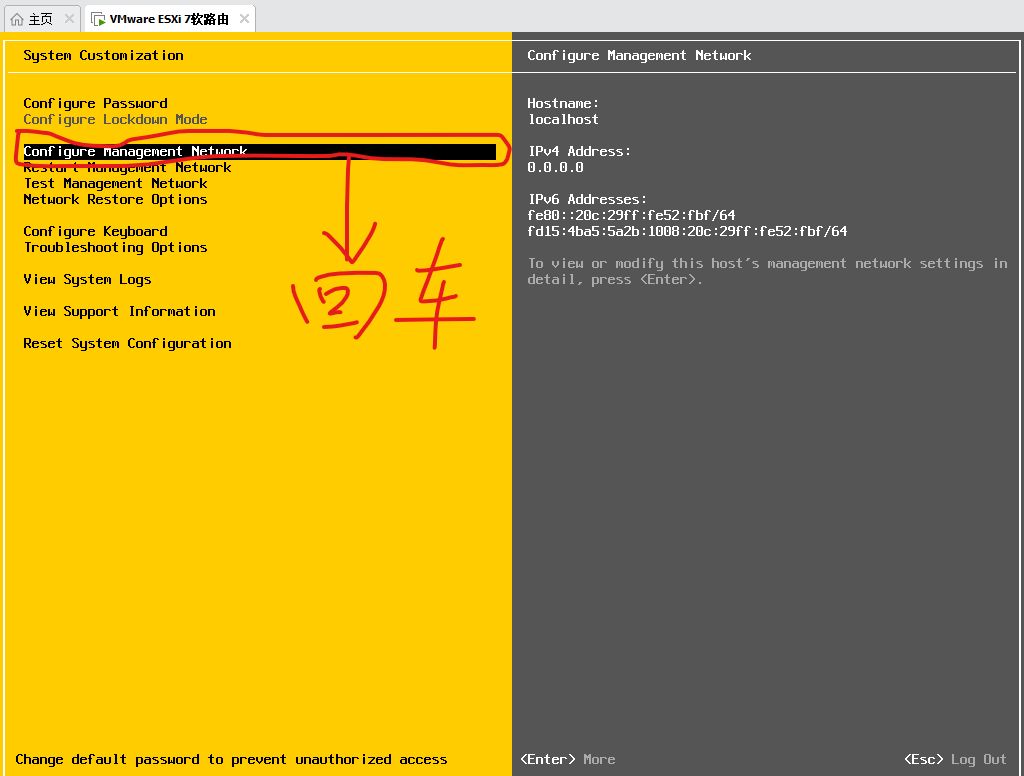
Task: Switch to the 主页 tab
Action: coord(42,19)
